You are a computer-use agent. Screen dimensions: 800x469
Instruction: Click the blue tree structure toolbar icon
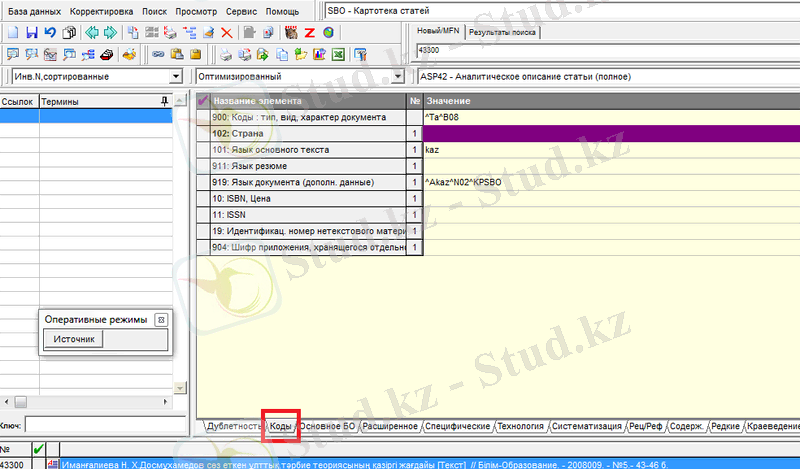[x=189, y=33]
